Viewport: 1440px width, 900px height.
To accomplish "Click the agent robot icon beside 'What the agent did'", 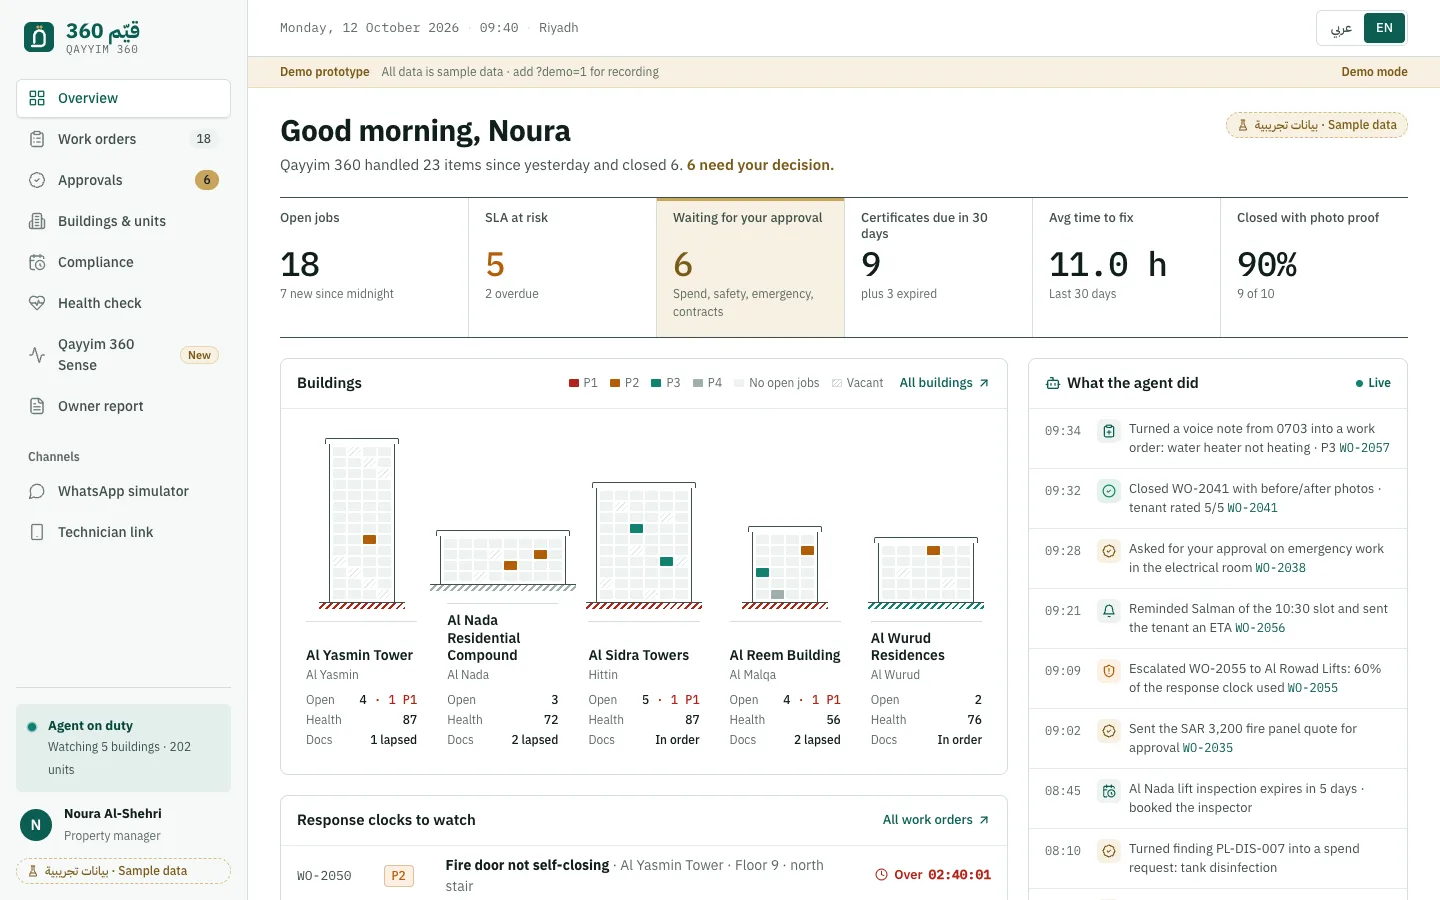I will (x=1053, y=383).
